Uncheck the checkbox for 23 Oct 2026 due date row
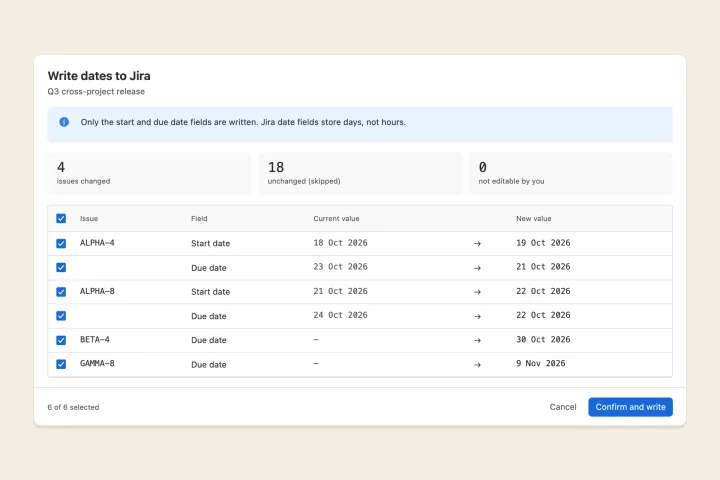This screenshot has width=720, height=480. click(x=61, y=267)
